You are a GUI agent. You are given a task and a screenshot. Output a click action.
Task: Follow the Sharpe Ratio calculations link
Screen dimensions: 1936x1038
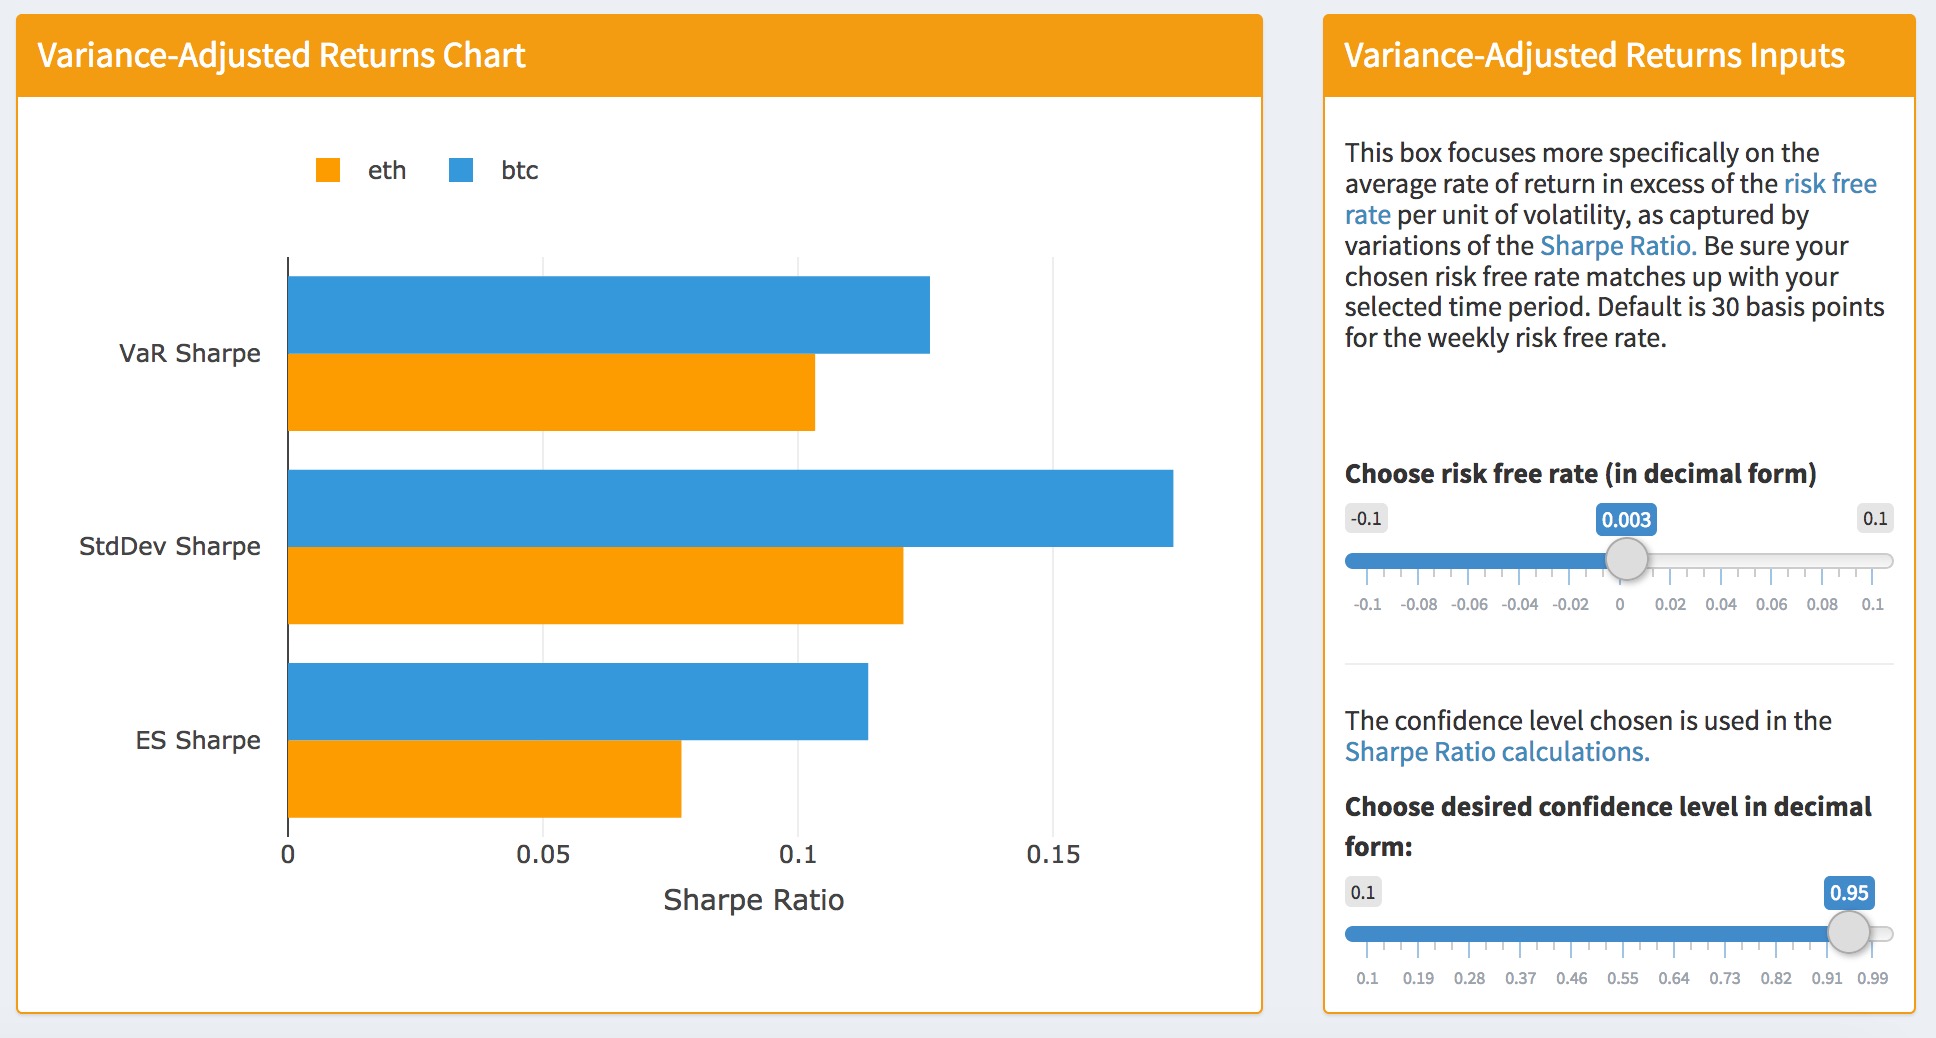pos(1497,752)
